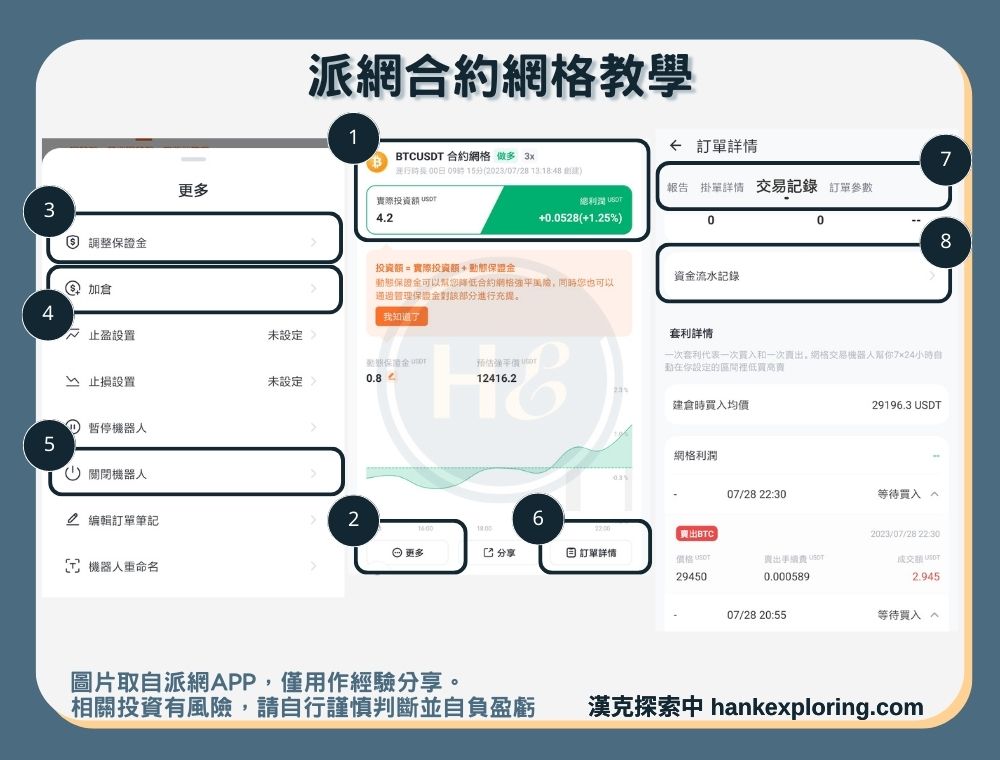Viewport: 1000px width, 760px height.
Task: Click the dollar-coin icon beside 加倉
Action: [x=73, y=289]
